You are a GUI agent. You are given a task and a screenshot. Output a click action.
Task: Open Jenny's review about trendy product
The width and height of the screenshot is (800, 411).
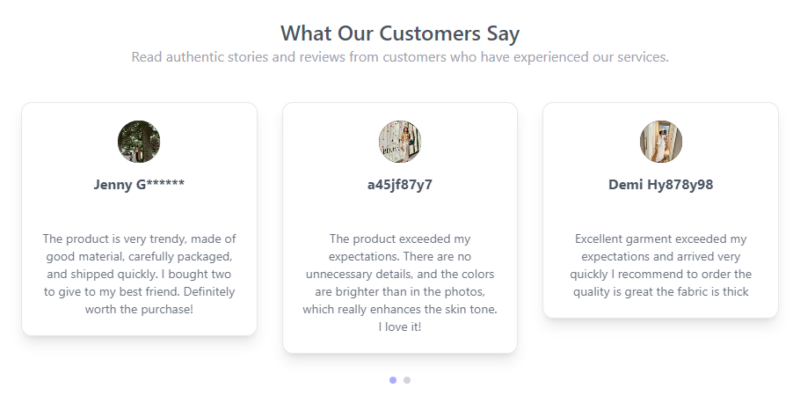click(139, 274)
